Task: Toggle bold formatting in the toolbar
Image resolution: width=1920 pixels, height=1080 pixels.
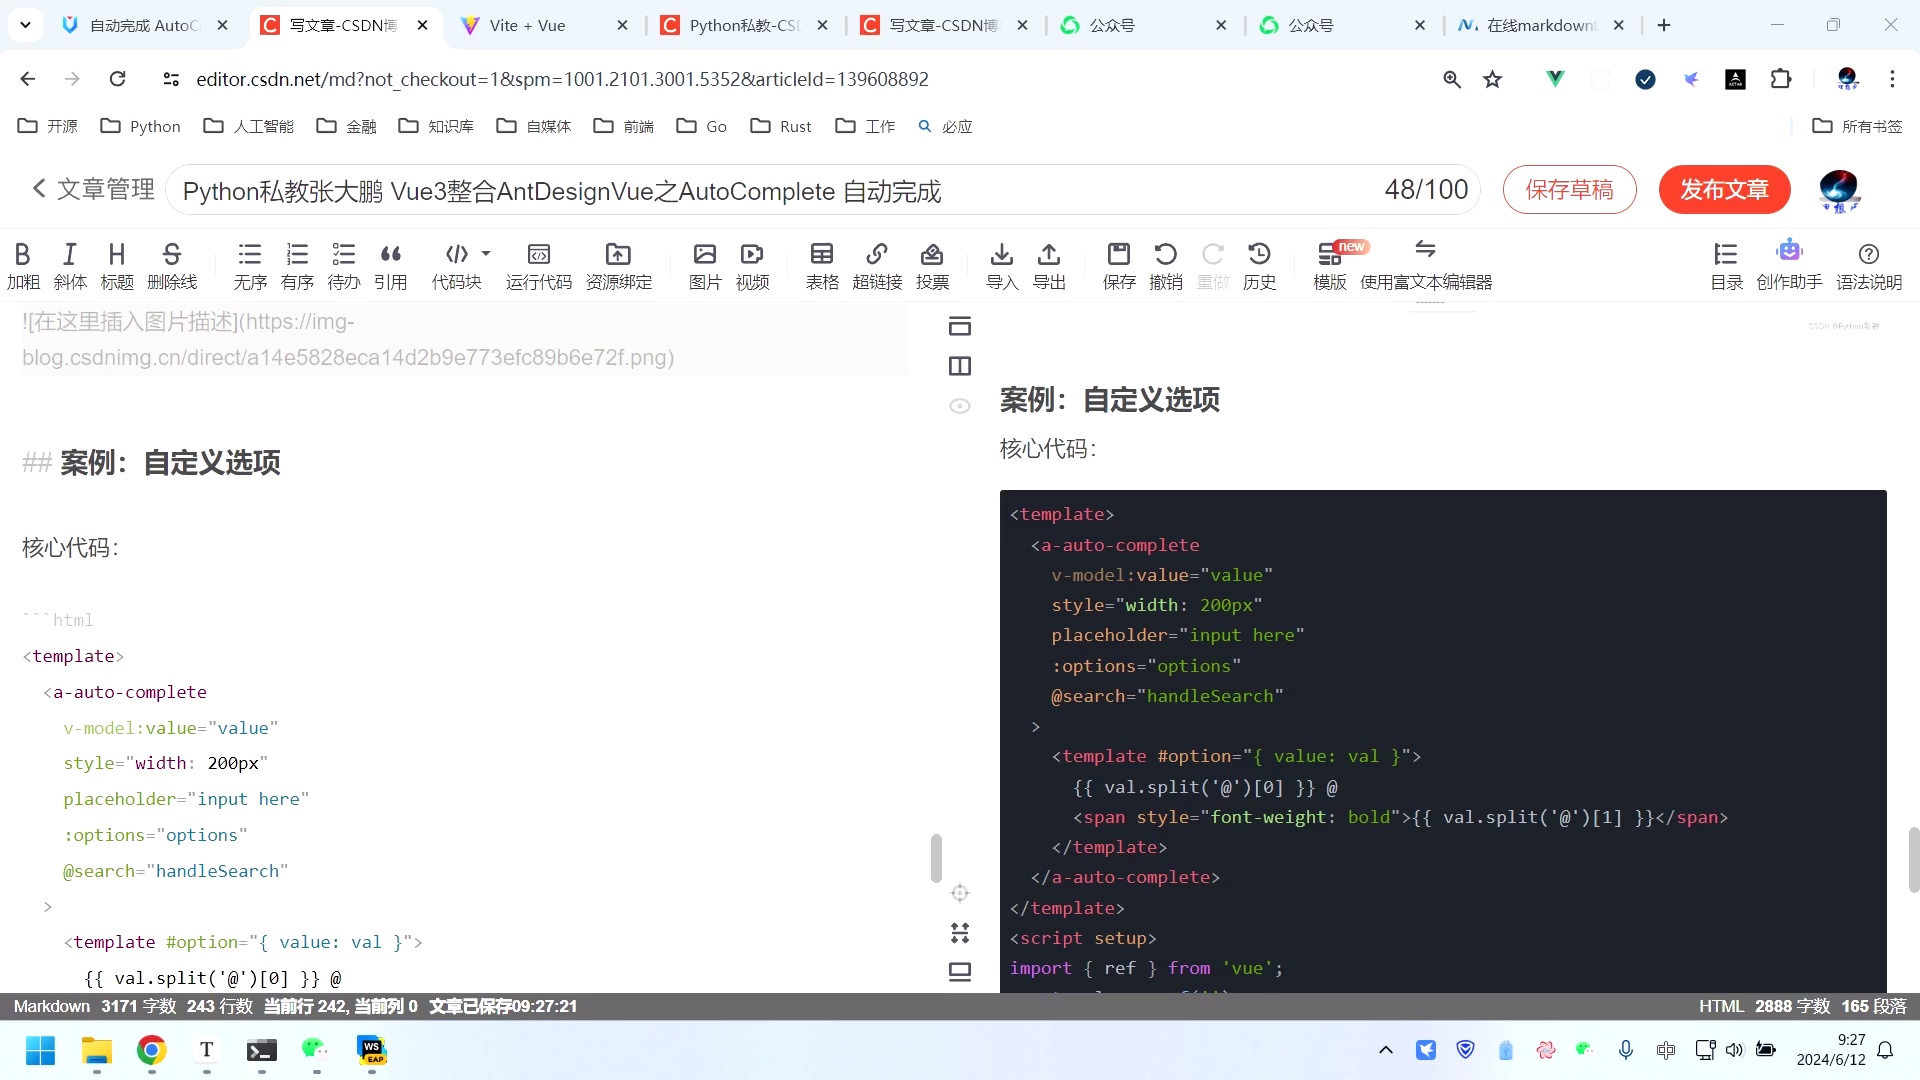Action: click(x=22, y=263)
